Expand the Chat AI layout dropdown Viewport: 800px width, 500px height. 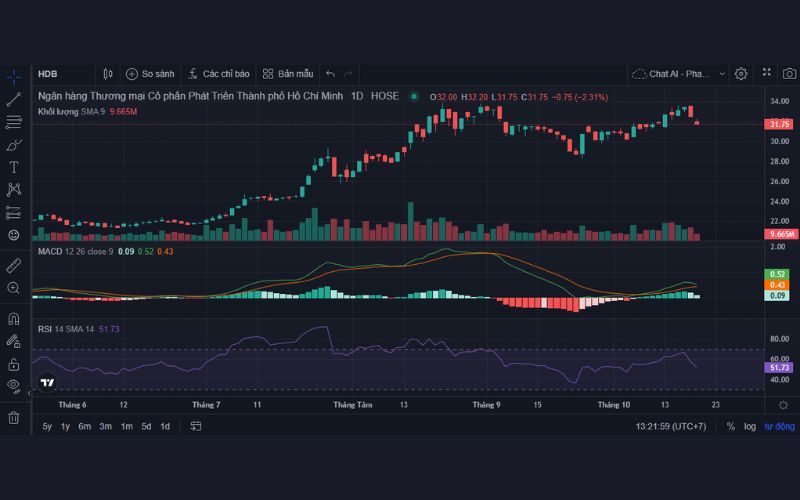click(677, 74)
